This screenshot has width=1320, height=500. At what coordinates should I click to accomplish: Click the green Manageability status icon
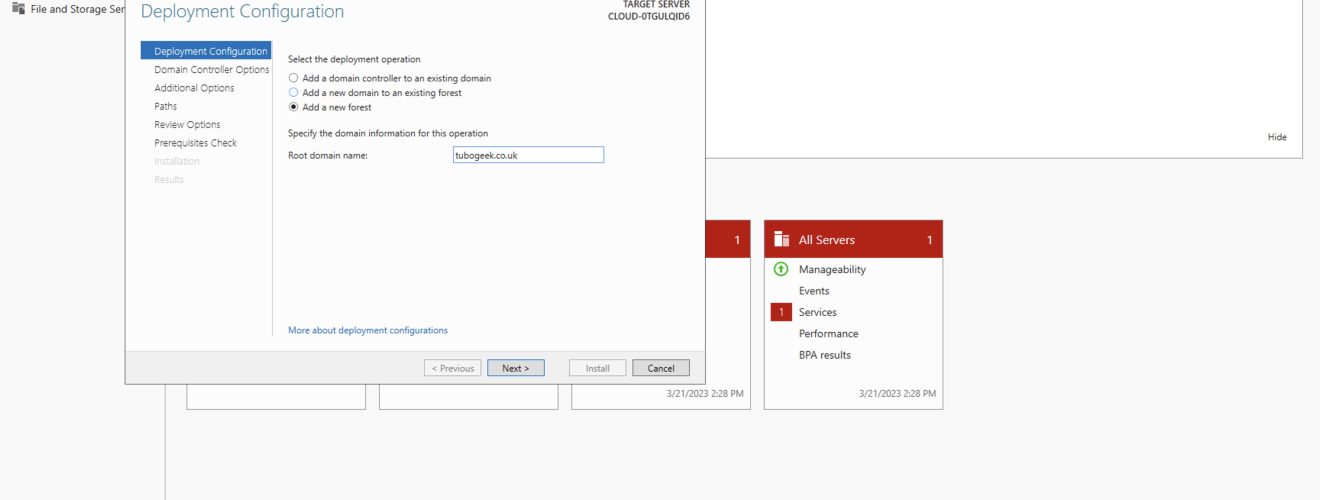coord(781,270)
